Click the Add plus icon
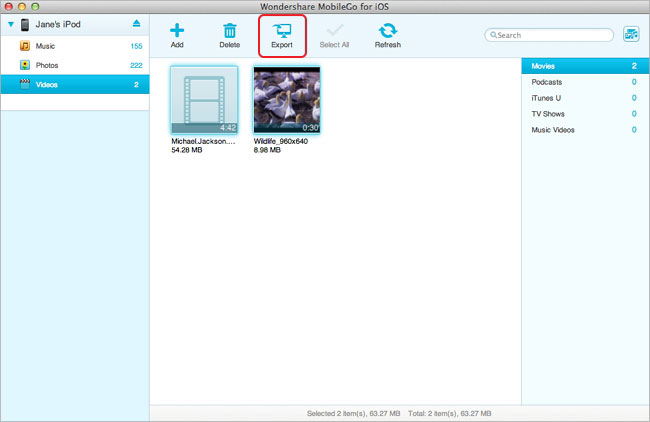The image size is (650, 422). pyautogui.click(x=177, y=30)
